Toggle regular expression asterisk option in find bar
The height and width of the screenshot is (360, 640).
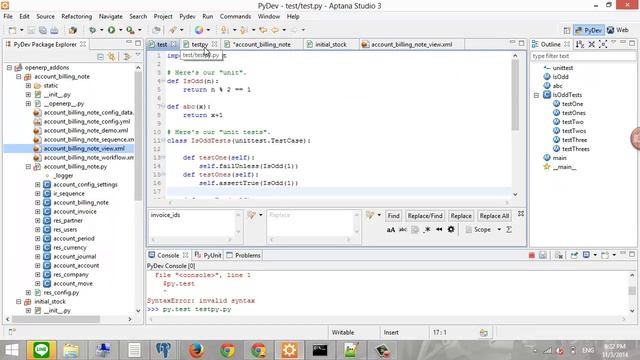pyautogui.click(x=427, y=229)
